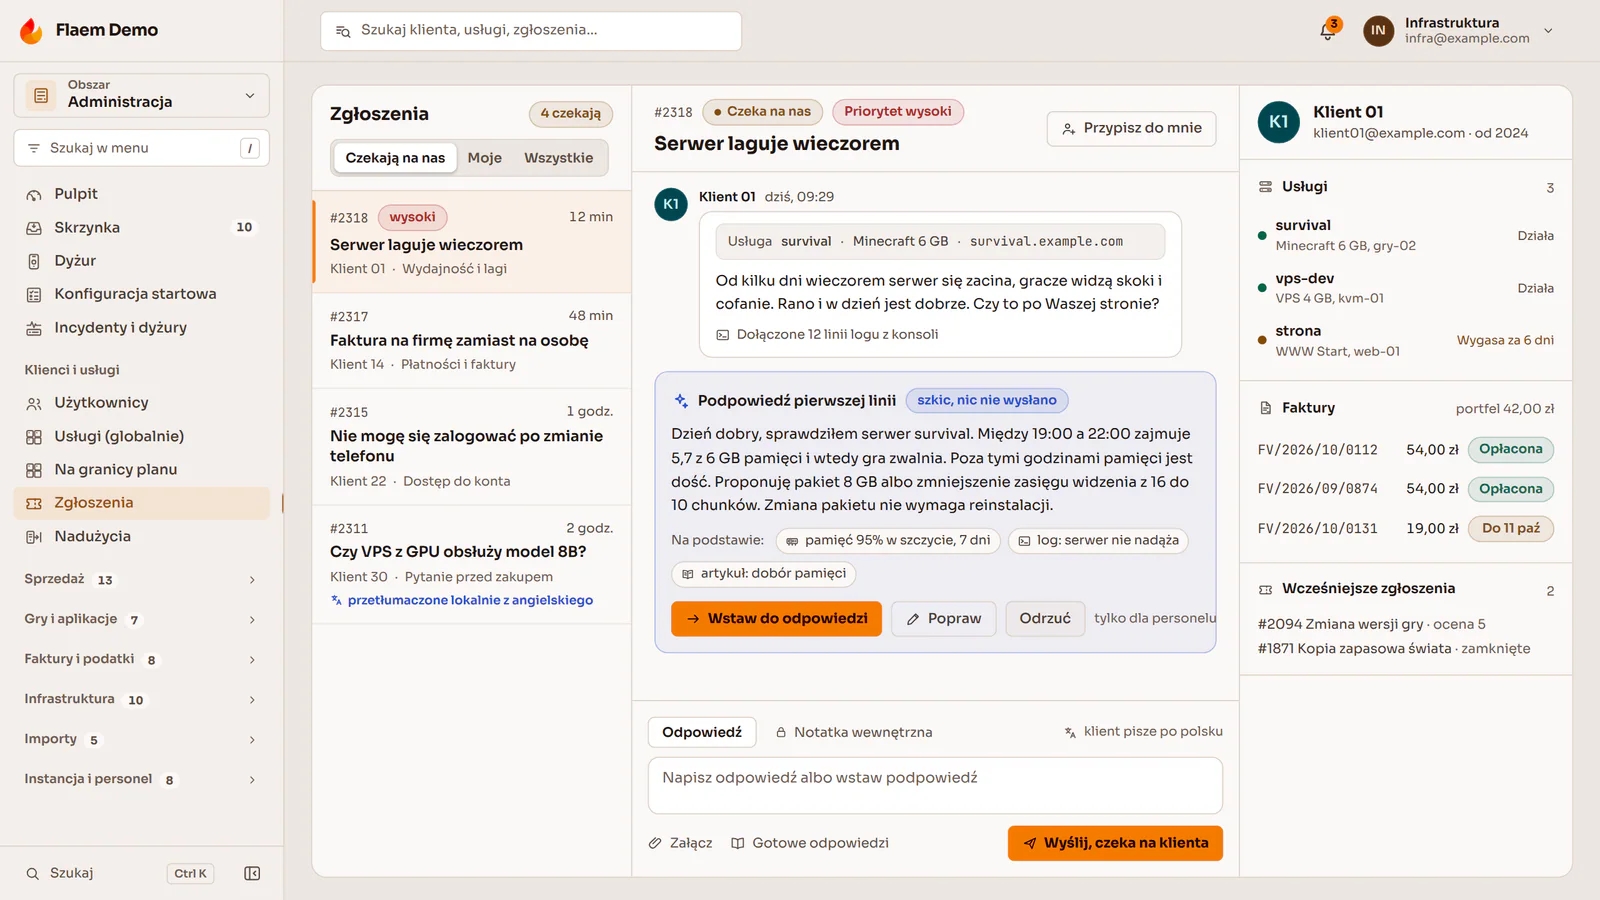Image resolution: width=1600 pixels, height=900 pixels.
Task: Open Usługi (globalnie)
Action: [142, 436]
